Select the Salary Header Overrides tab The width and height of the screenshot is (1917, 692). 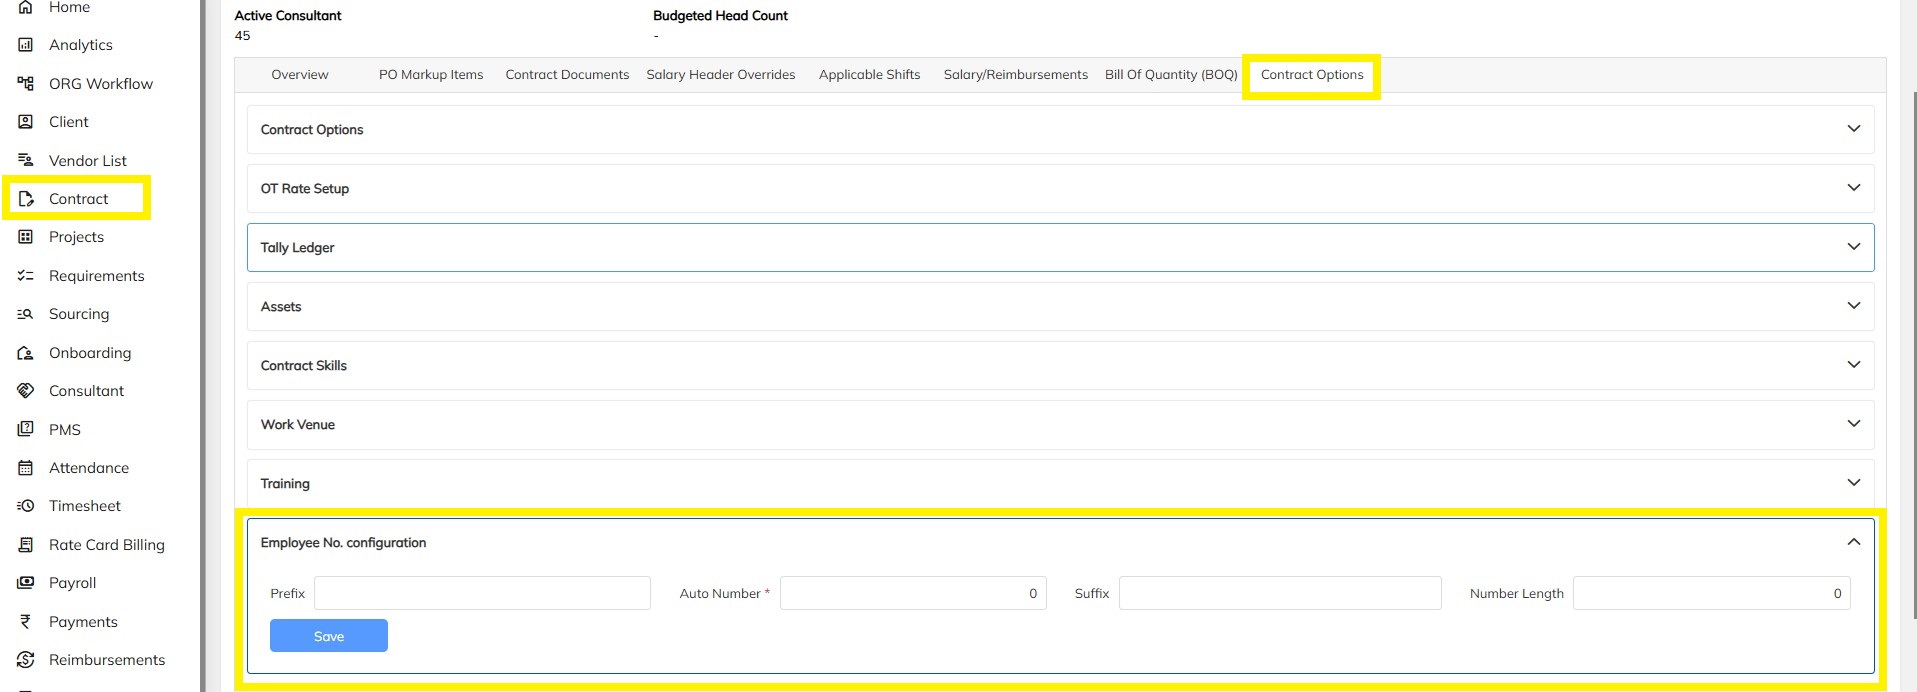coord(721,75)
